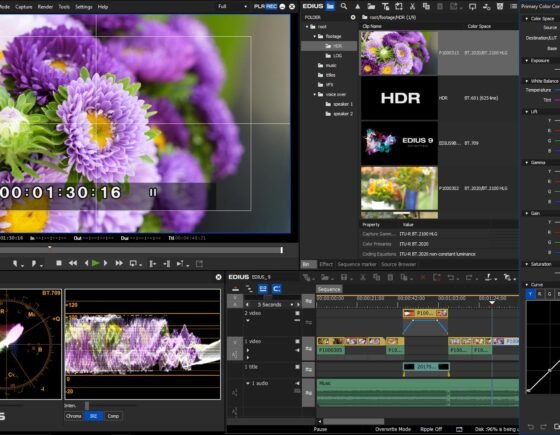Viewport: 560px width, 435px height.
Task: Toggle the lock square on 2 video track
Action: (x=297, y=313)
